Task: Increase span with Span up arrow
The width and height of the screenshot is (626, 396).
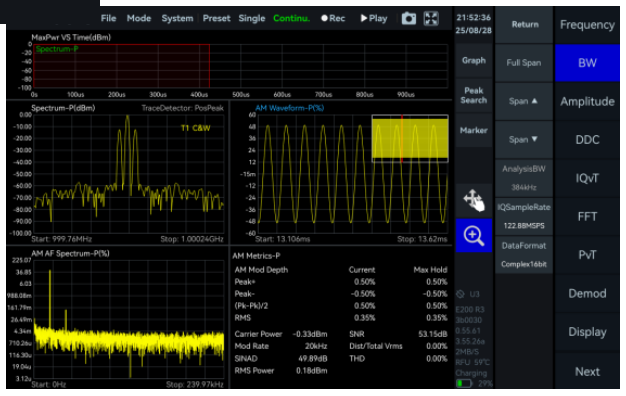Action: point(524,101)
